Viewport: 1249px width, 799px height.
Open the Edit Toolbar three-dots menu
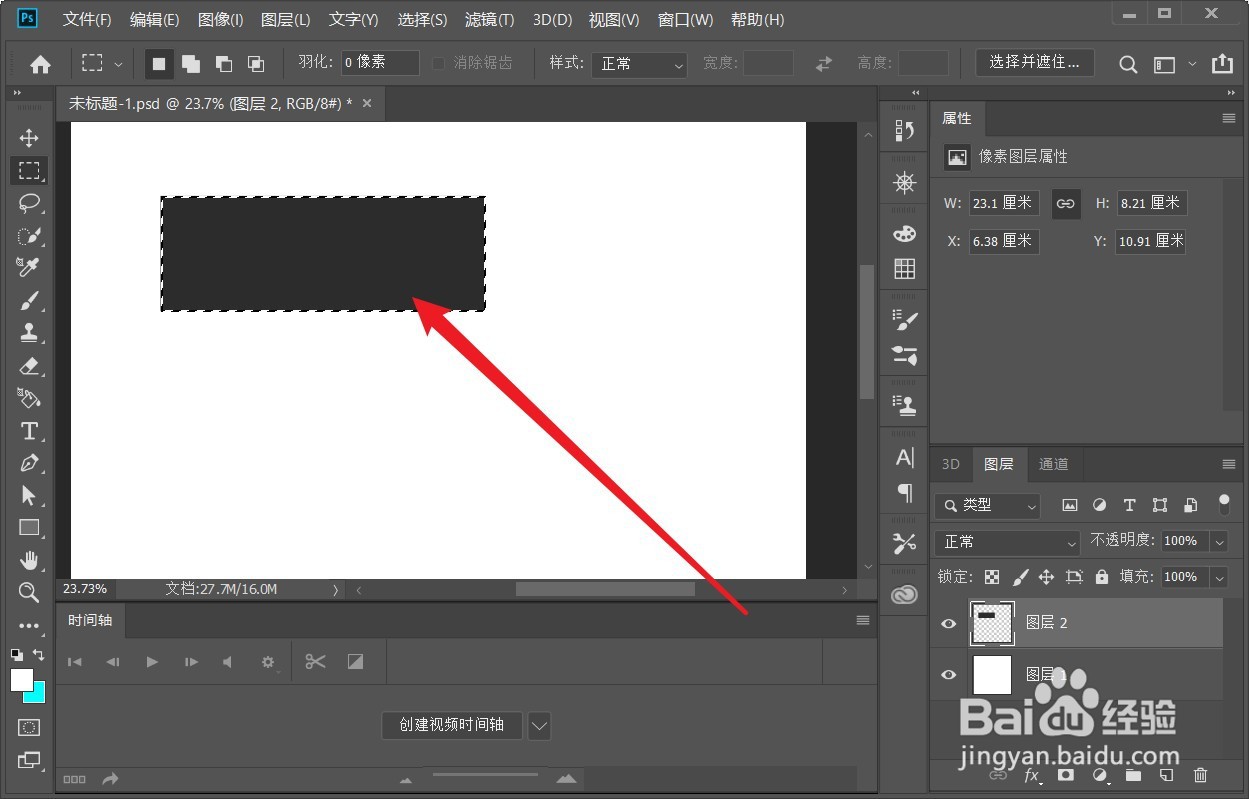coord(29,625)
